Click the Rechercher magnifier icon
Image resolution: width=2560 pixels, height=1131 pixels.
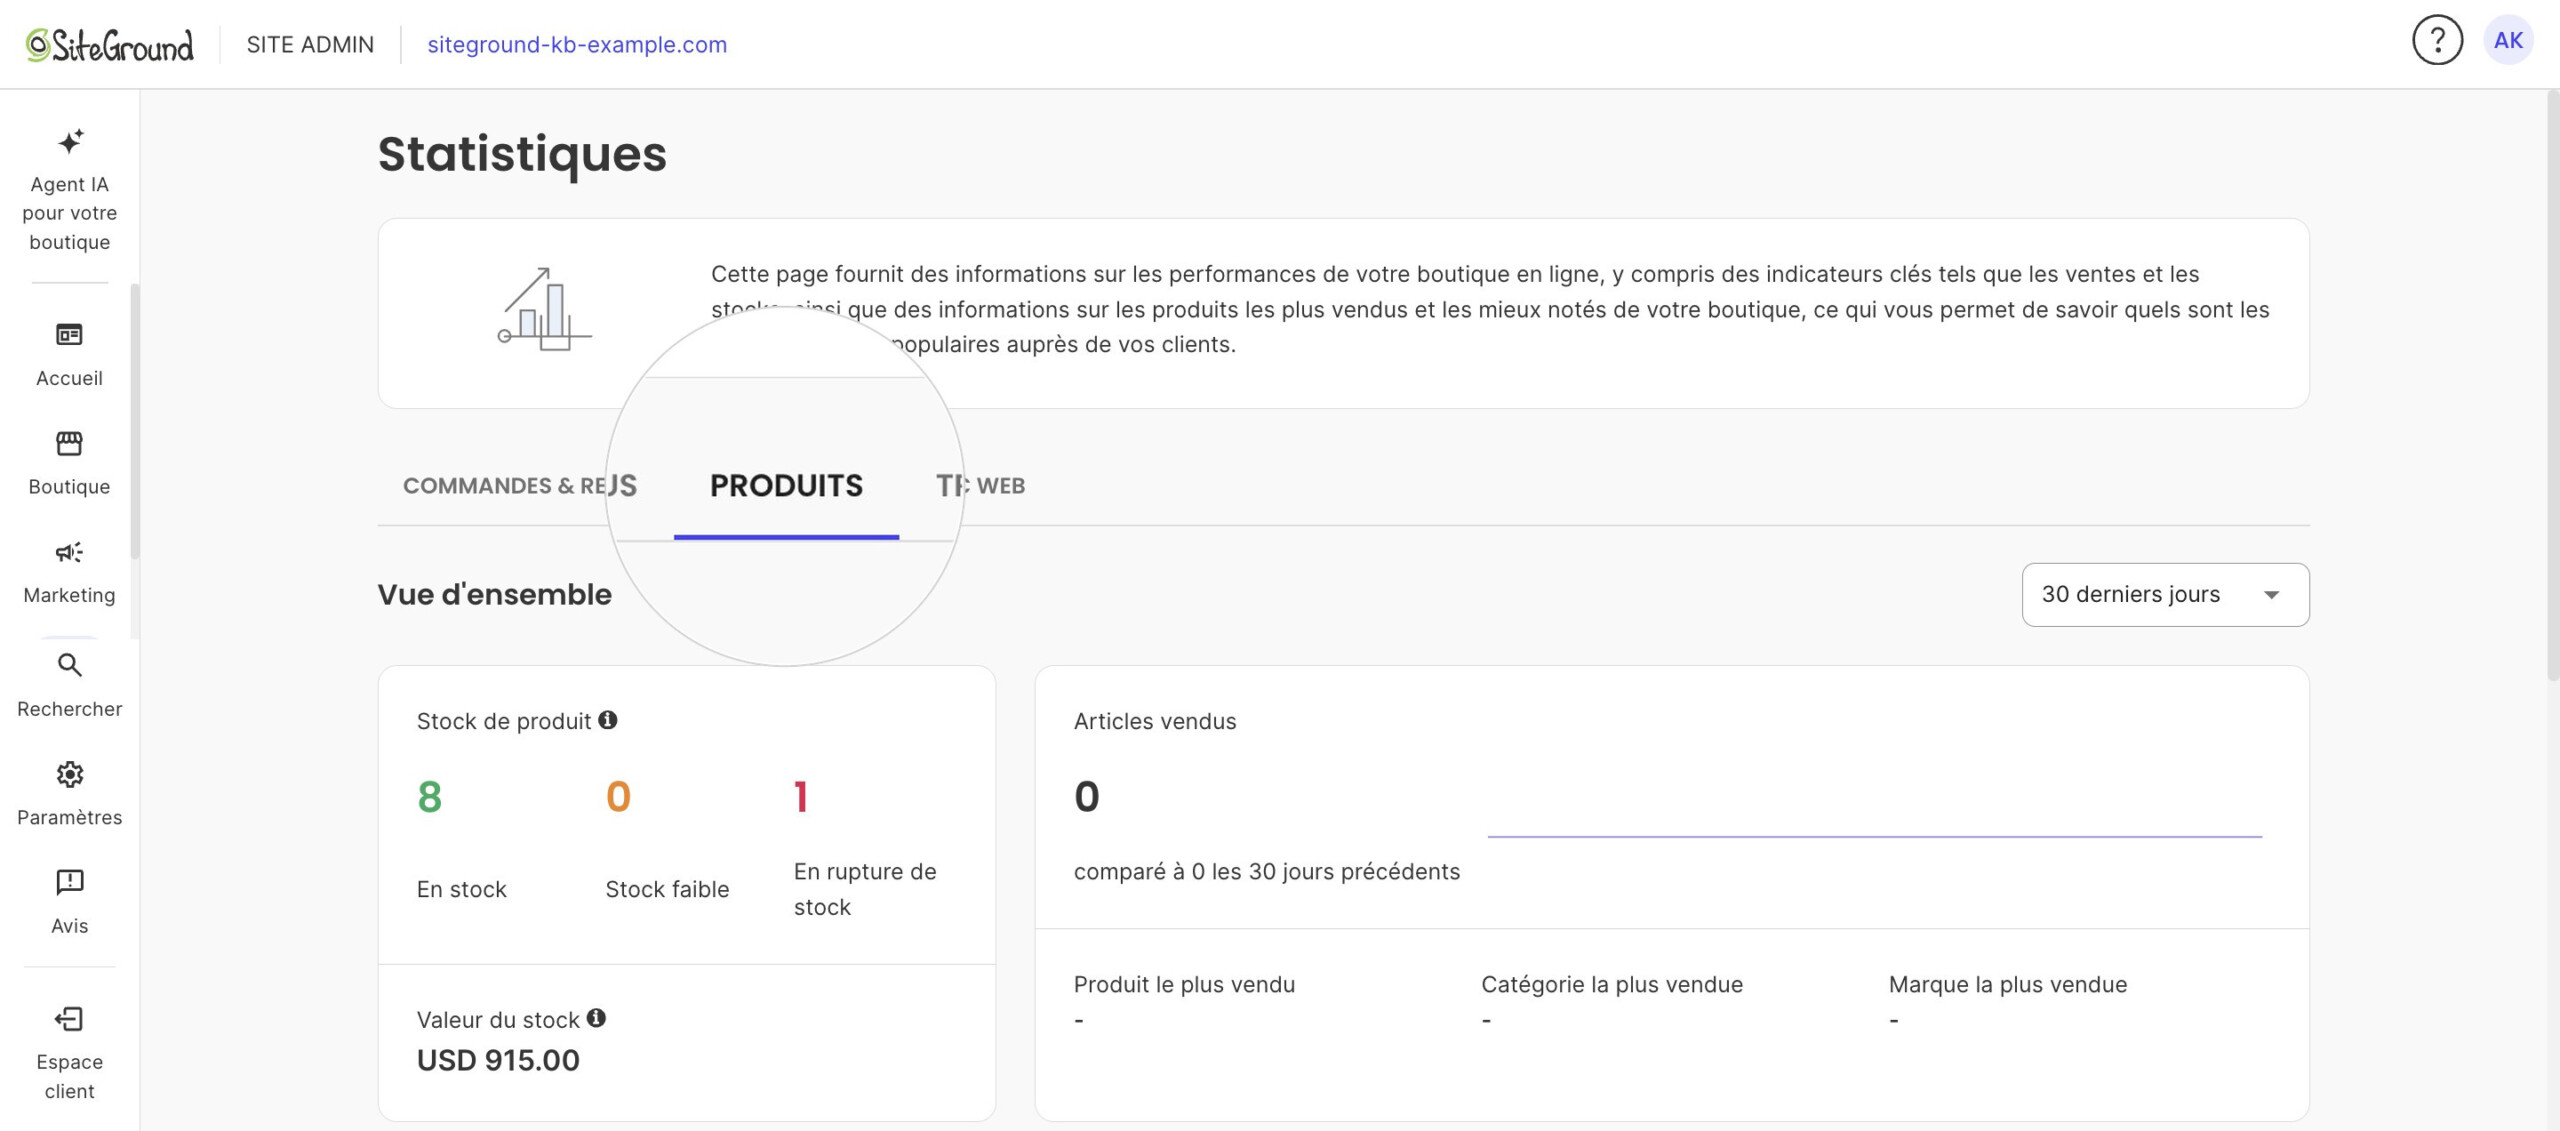(x=69, y=665)
